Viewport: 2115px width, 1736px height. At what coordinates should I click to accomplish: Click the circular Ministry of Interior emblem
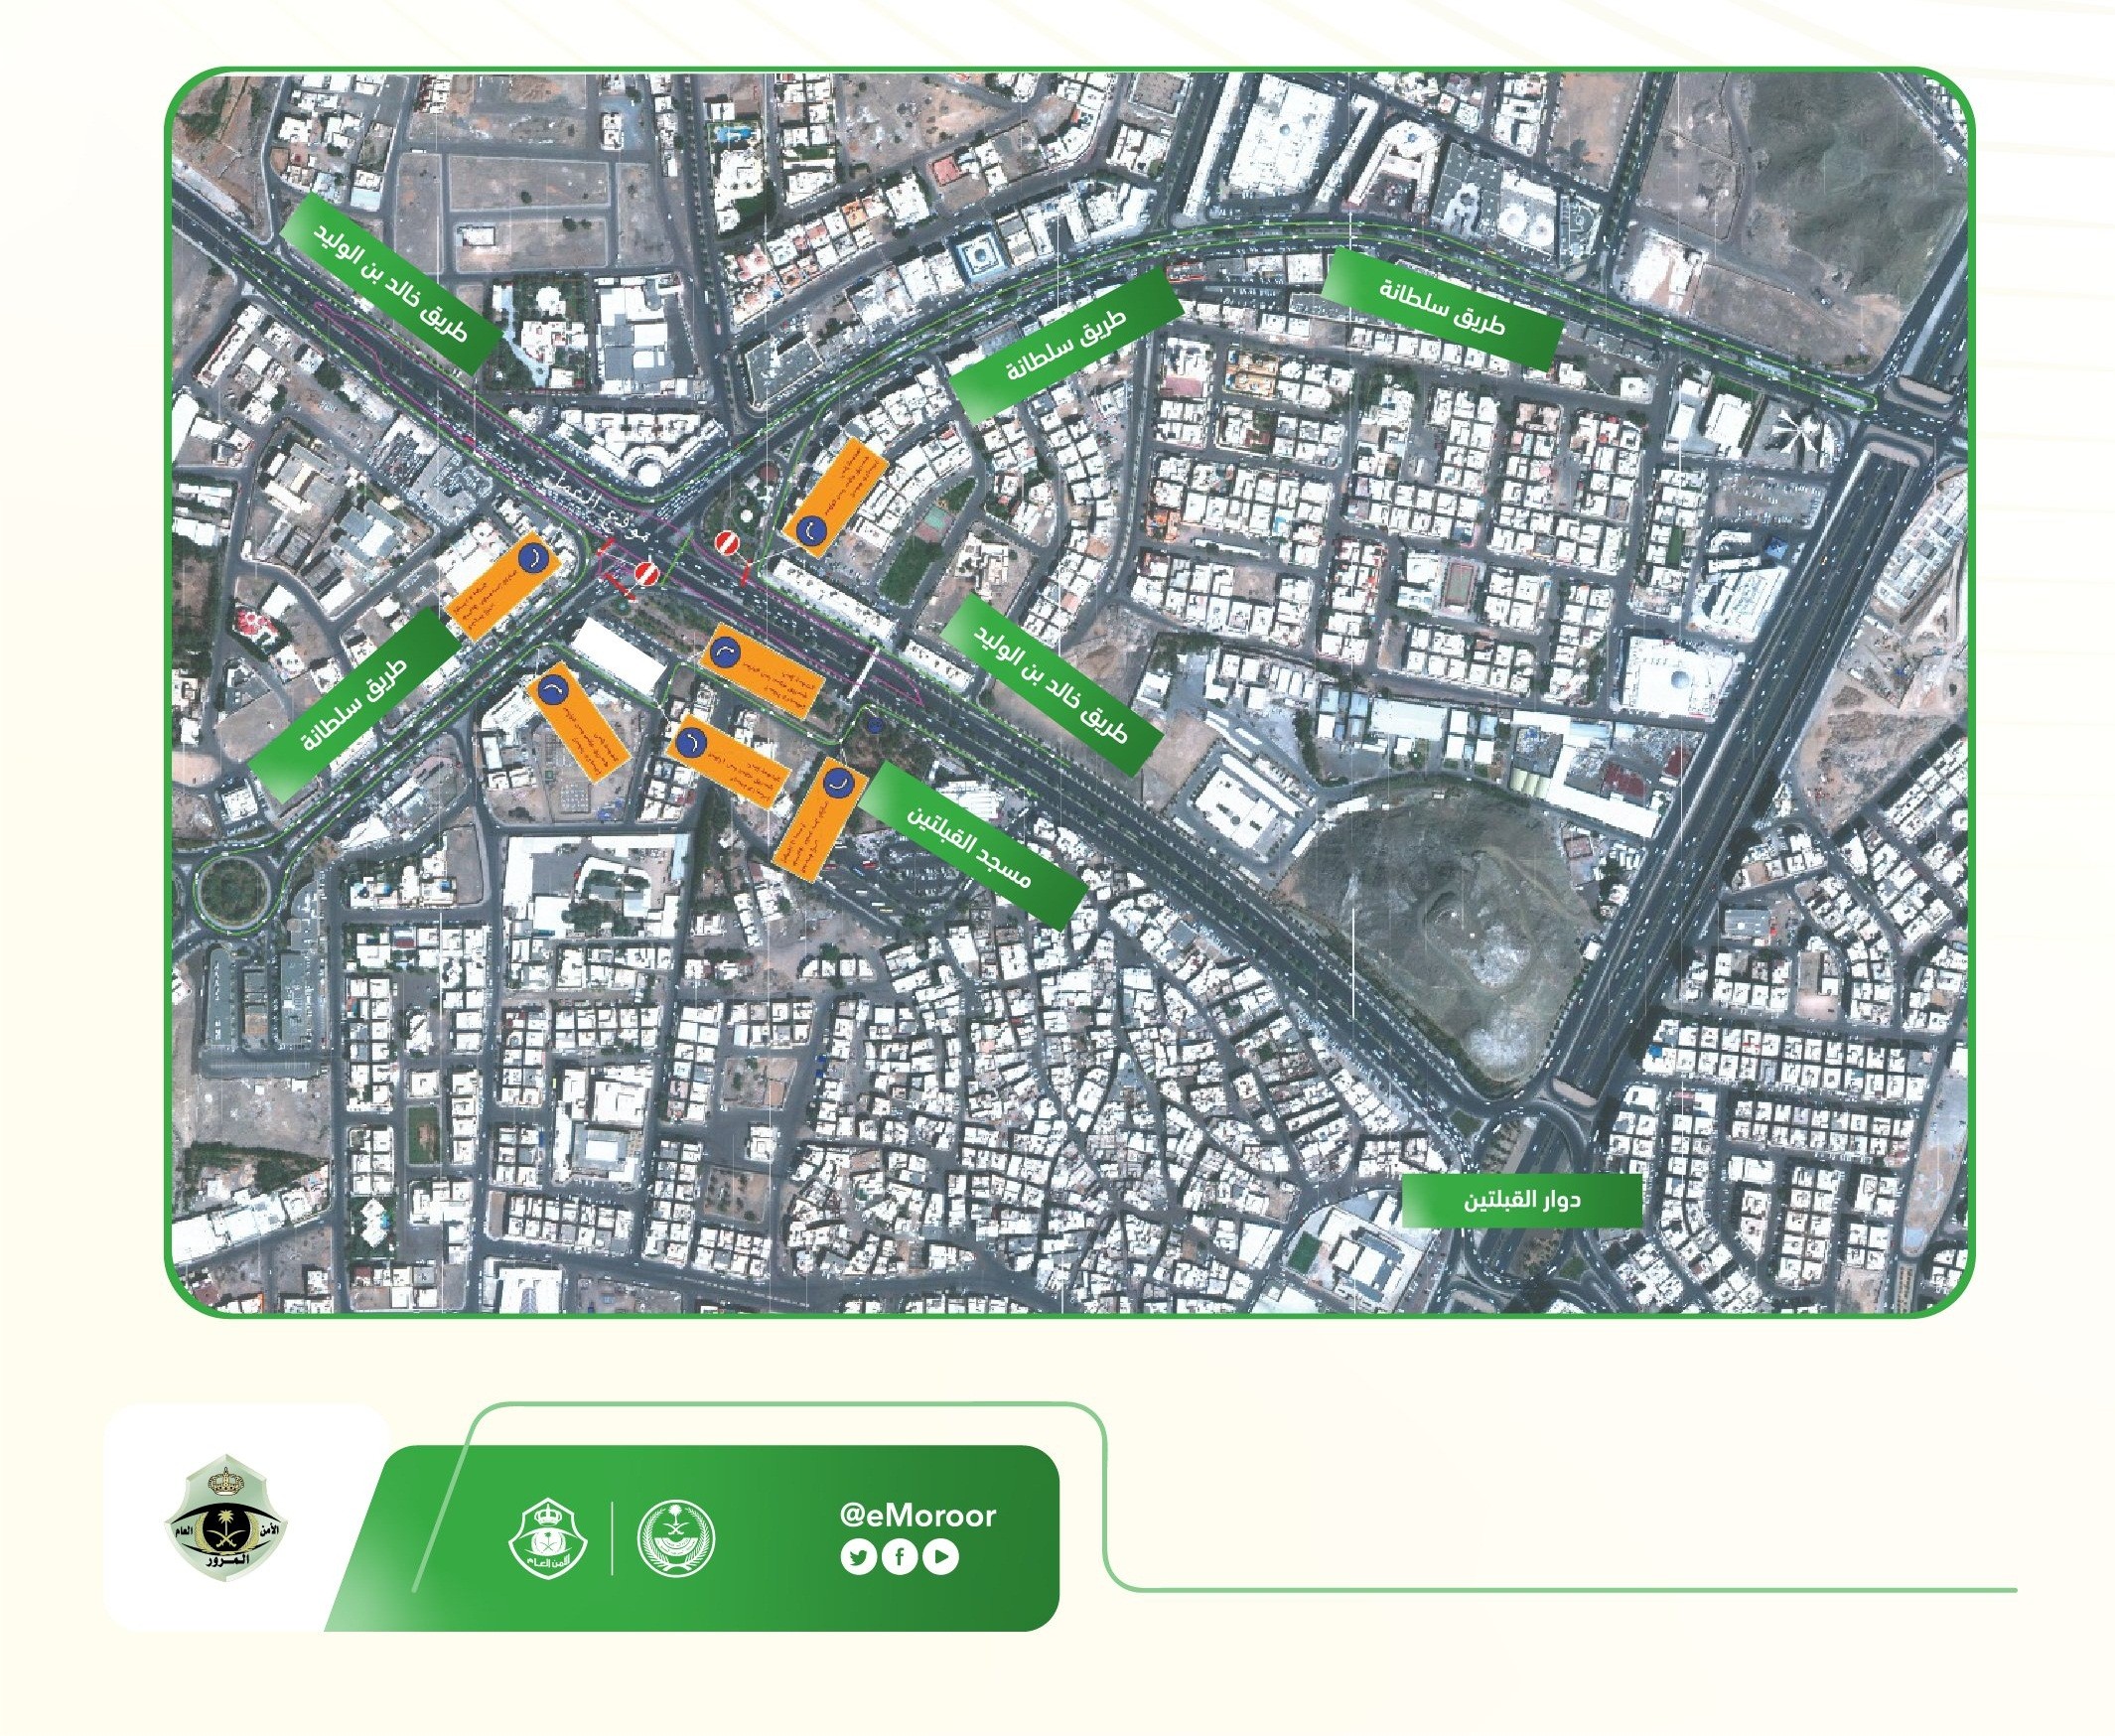(x=677, y=1538)
